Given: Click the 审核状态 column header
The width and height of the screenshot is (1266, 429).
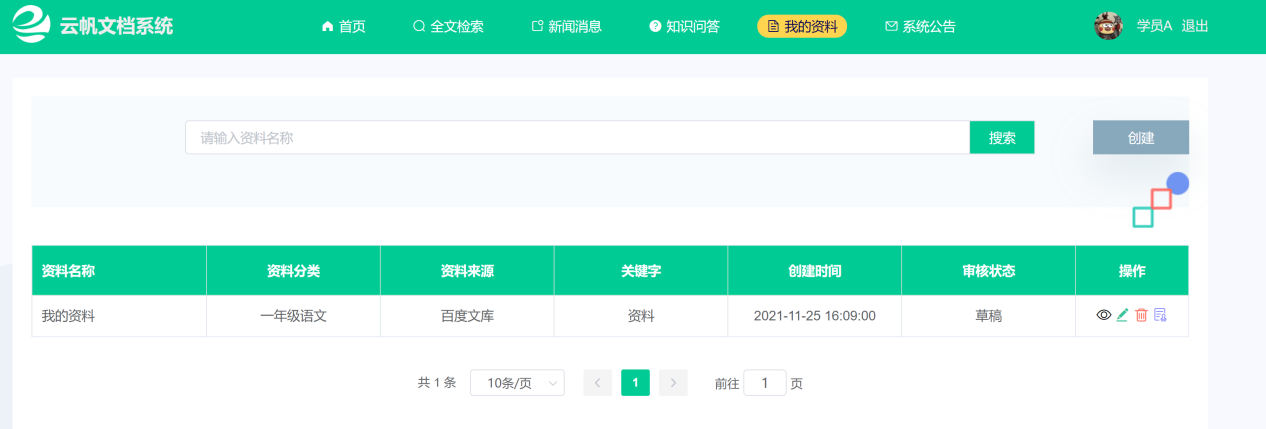Looking at the screenshot, I should click(x=988, y=271).
